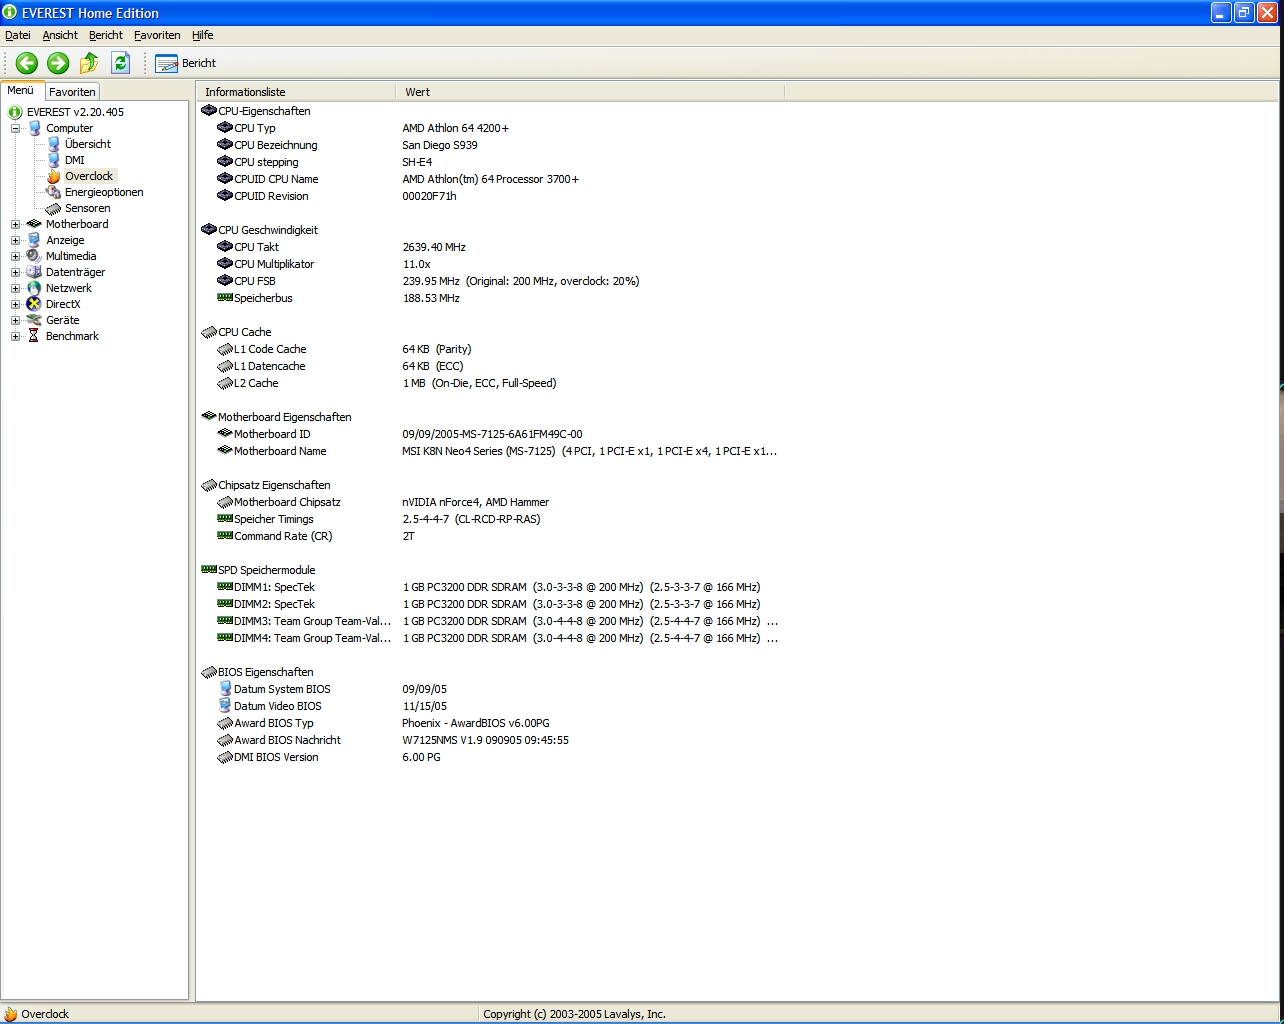
Task: Click the value 2639.40 MHz
Action: (434, 247)
